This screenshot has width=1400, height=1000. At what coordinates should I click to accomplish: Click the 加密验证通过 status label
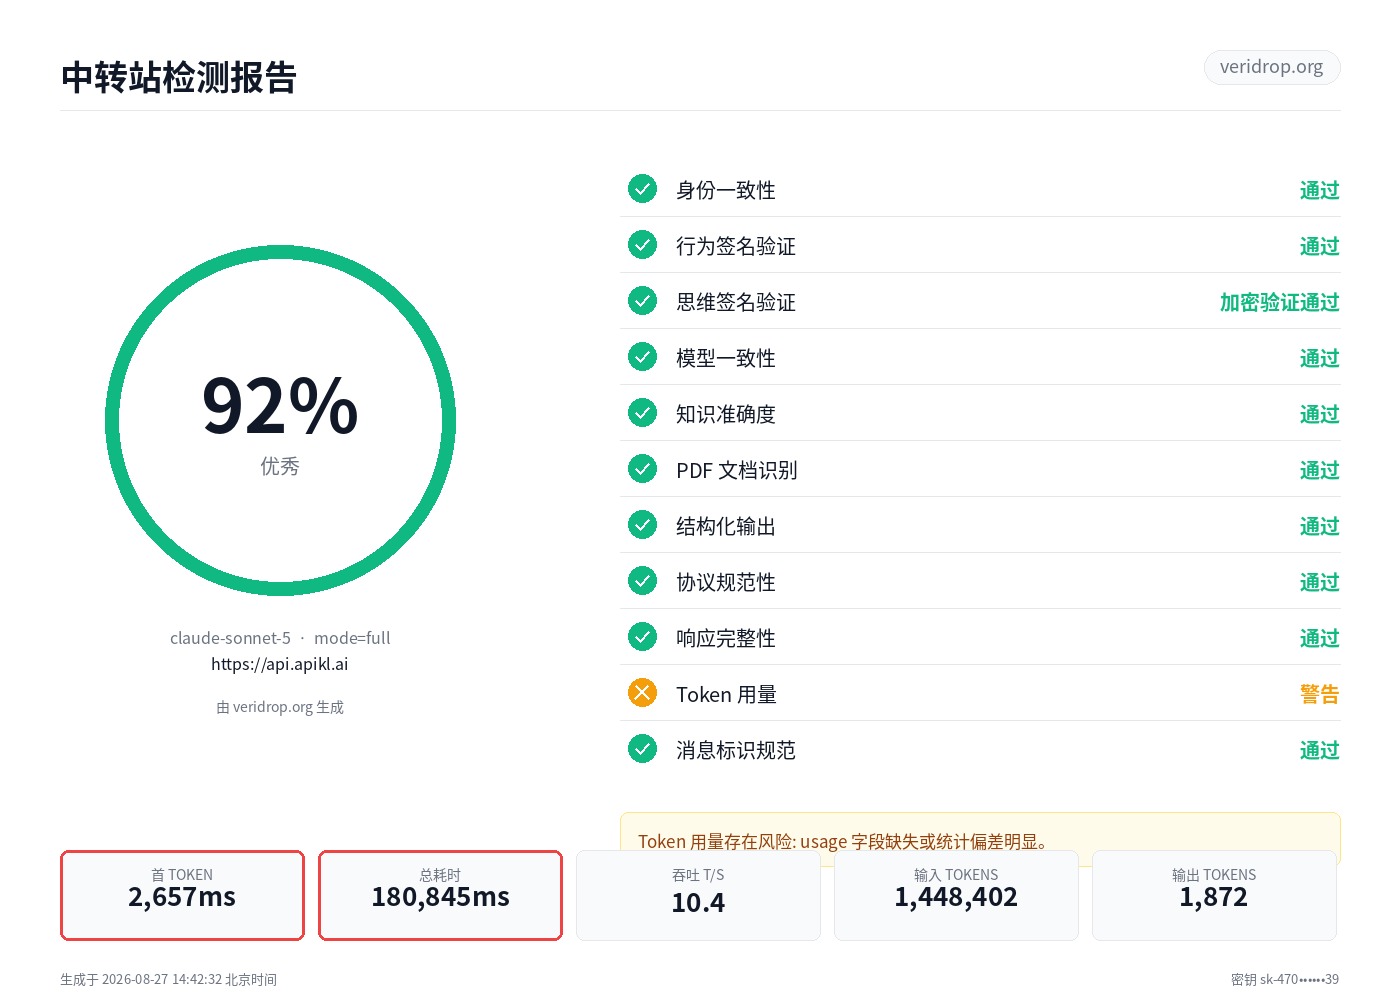pos(1279,302)
